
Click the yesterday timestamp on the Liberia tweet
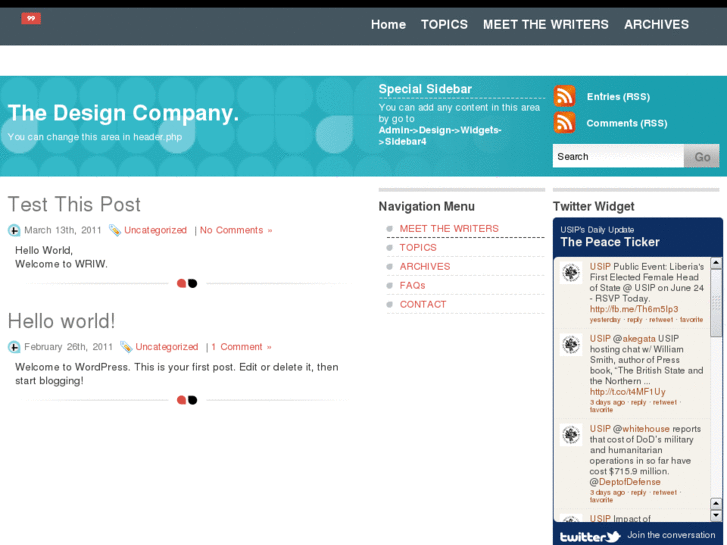tap(605, 320)
